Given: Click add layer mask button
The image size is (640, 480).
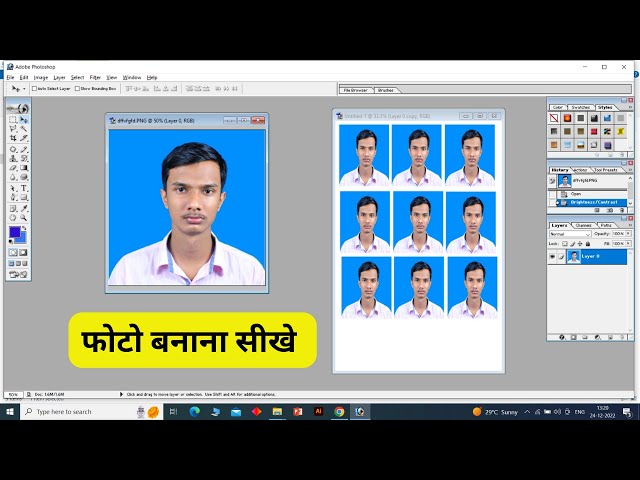Looking at the screenshot, I should pos(573,338).
